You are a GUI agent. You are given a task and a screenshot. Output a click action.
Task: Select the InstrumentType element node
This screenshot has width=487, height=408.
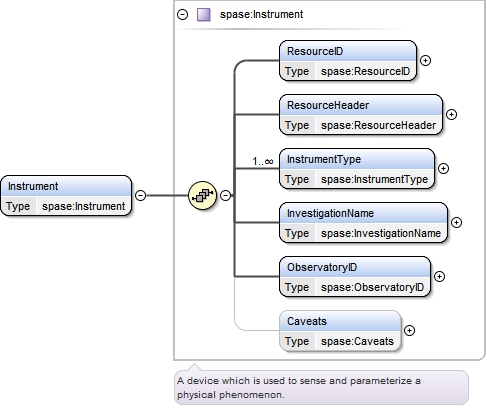pos(357,169)
